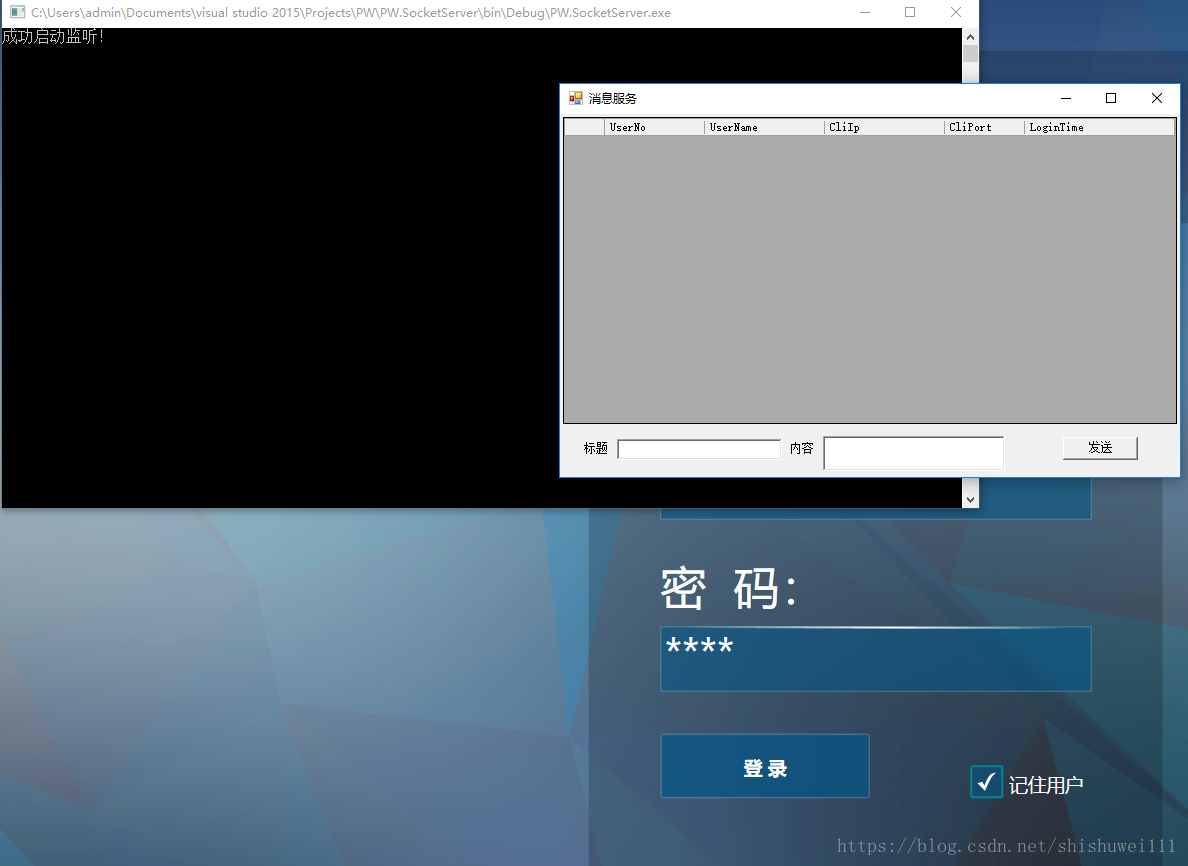Select the CliPort column header
This screenshot has height=866, width=1188.
(984, 127)
